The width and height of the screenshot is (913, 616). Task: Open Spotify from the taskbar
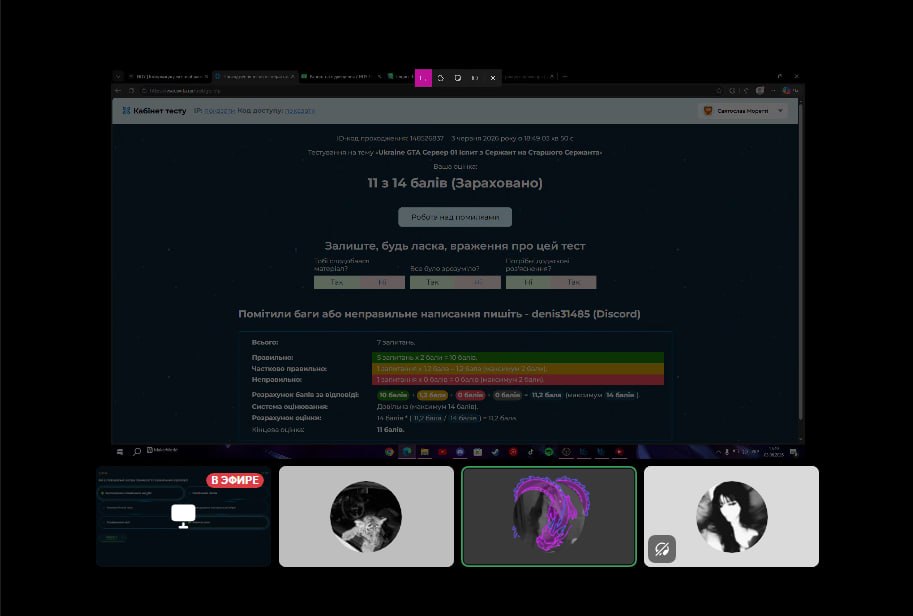(548, 452)
